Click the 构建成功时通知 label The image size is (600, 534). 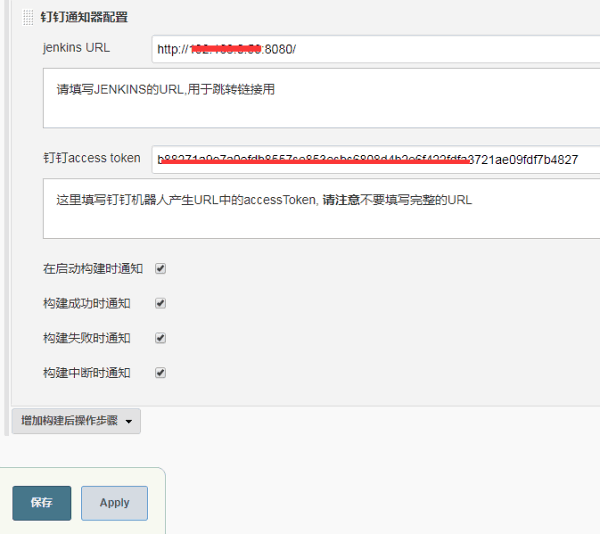click(87, 303)
